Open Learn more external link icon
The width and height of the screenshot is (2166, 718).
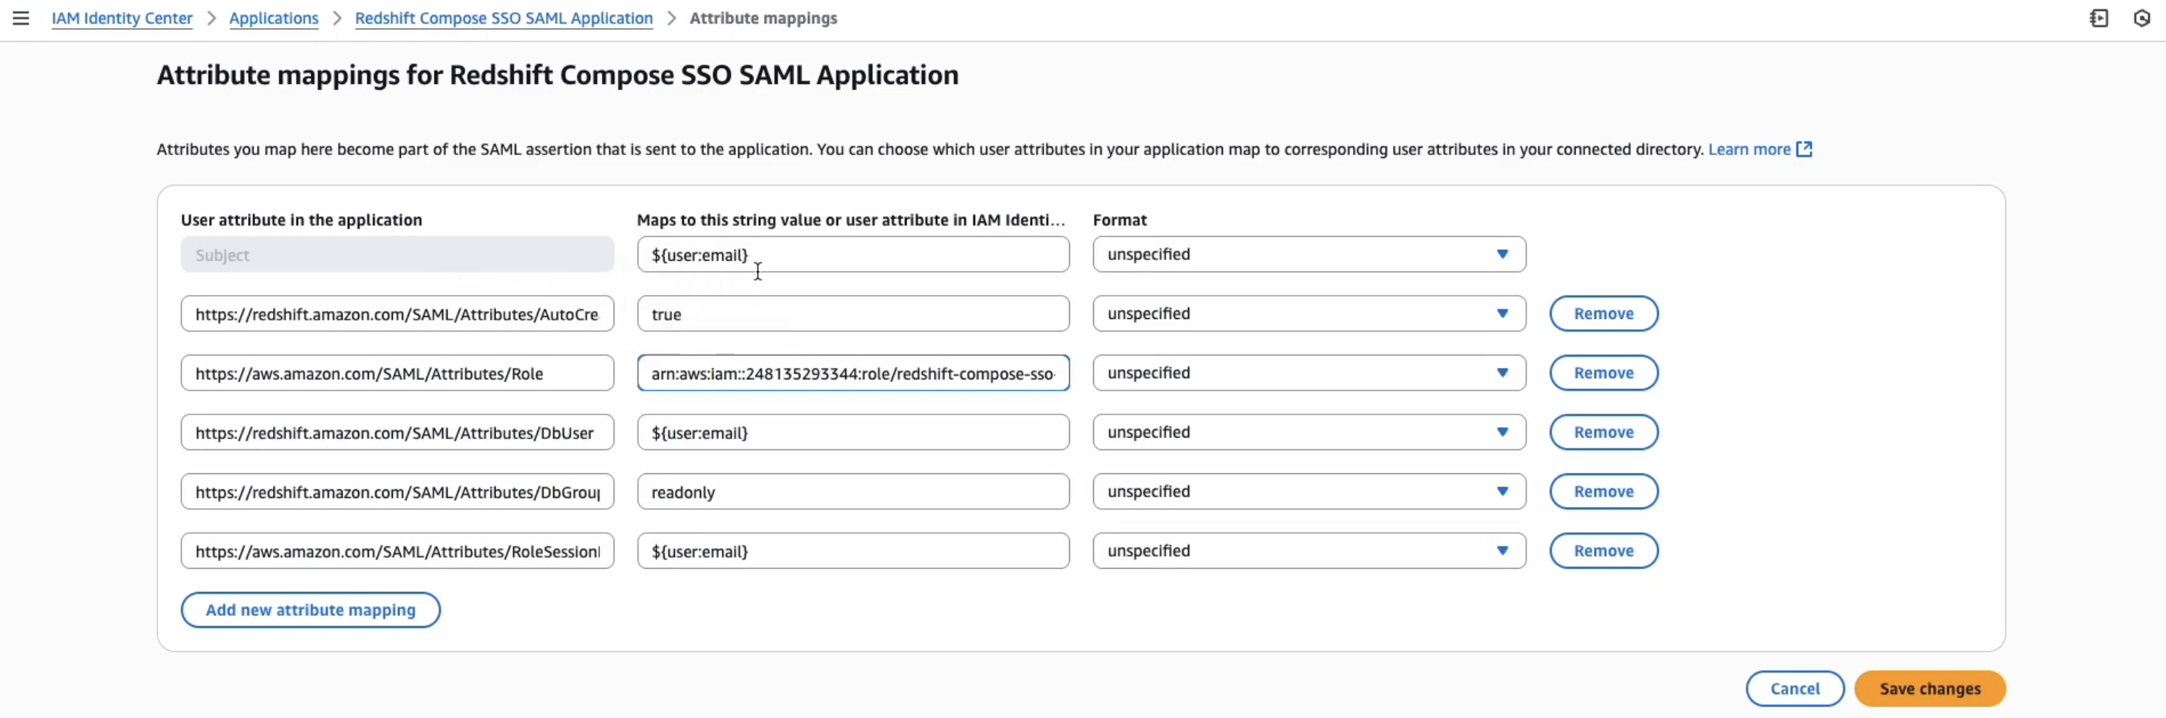1804,149
